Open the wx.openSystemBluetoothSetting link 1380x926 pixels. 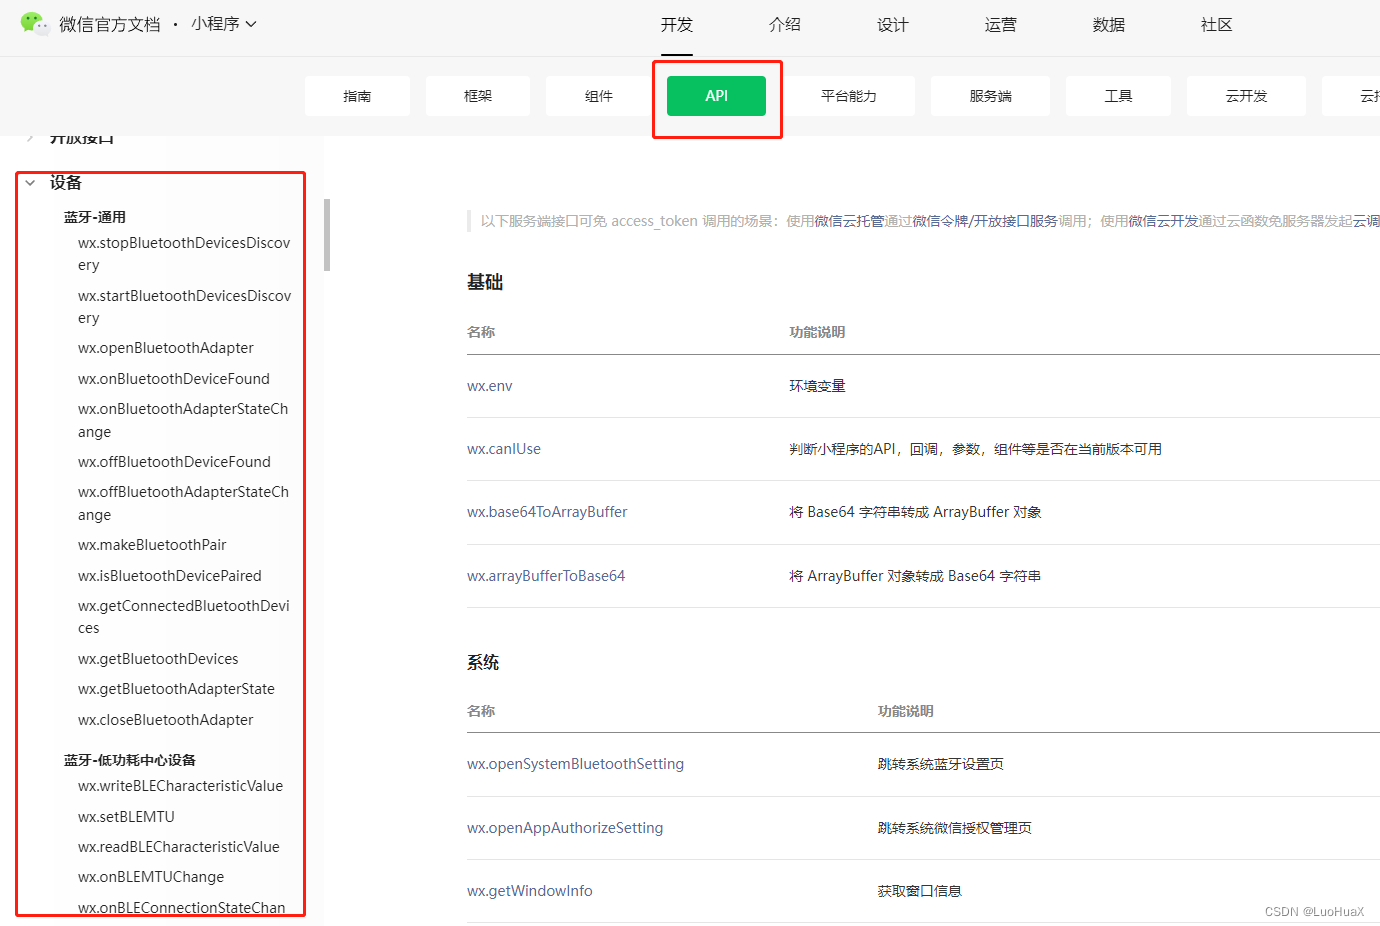click(576, 764)
